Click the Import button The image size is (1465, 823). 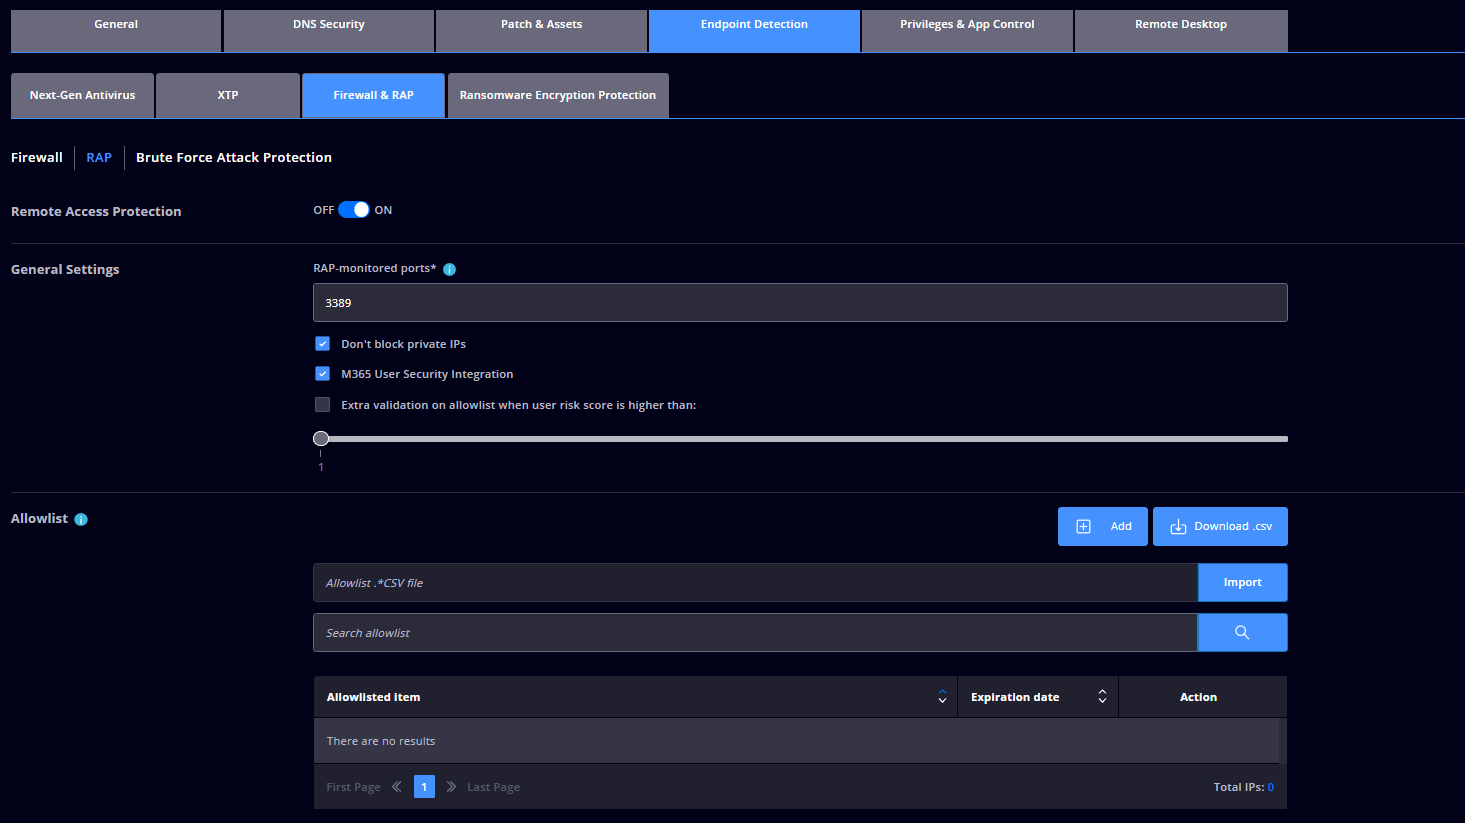point(1242,582)
